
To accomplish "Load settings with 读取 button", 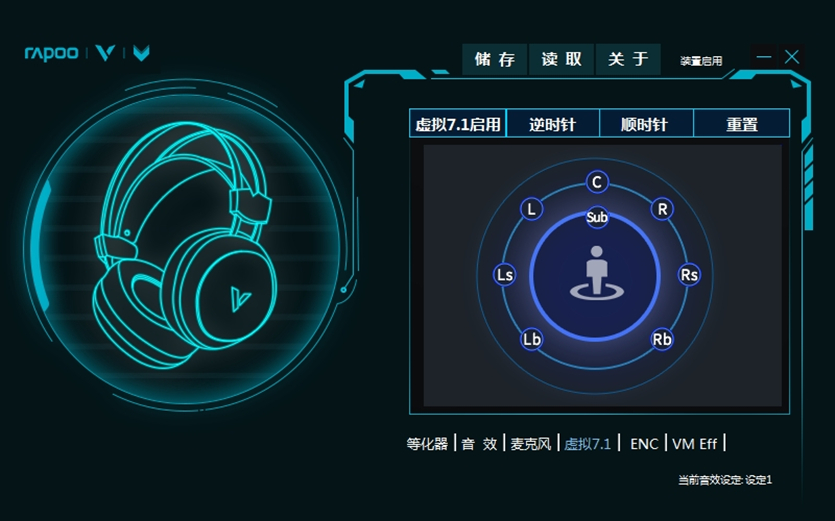I will tap(561, 60).
